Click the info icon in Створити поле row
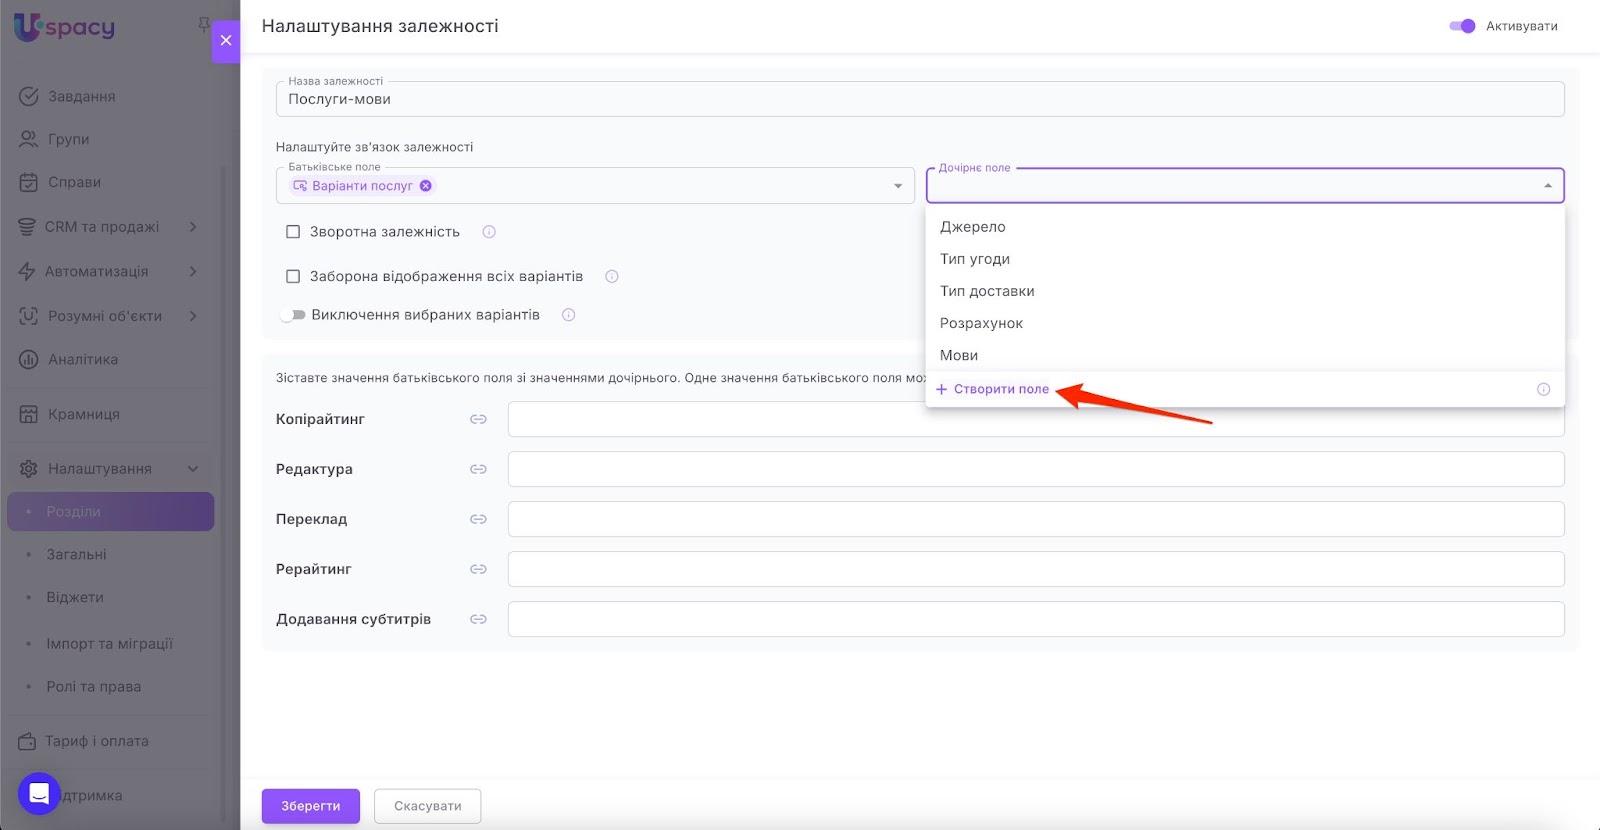1600x830 pixels. [x=1543, y=389]
